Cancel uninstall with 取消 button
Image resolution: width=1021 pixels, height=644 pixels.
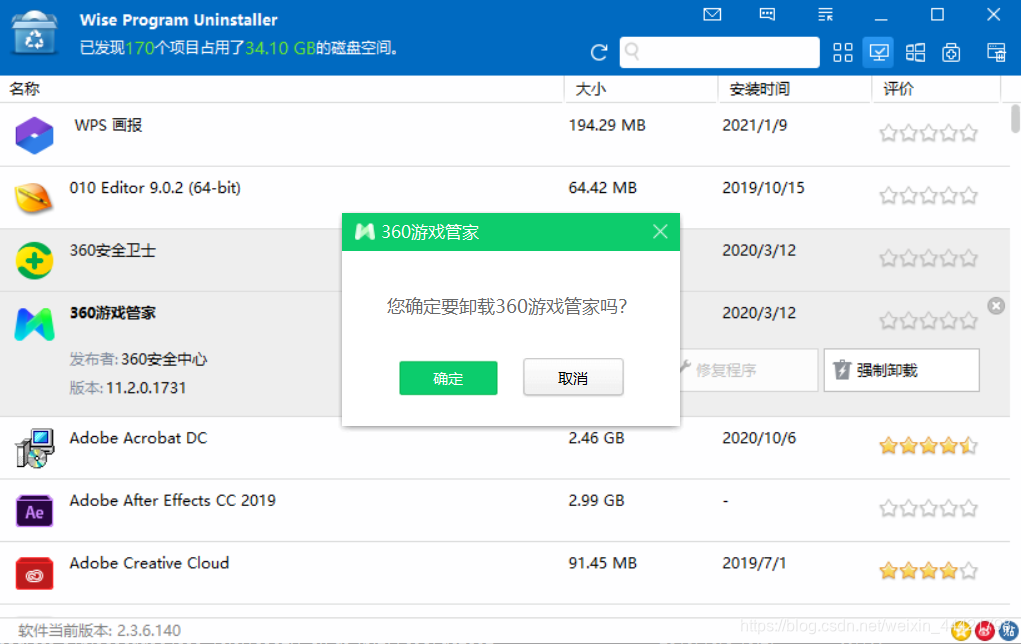click(573, 377)
